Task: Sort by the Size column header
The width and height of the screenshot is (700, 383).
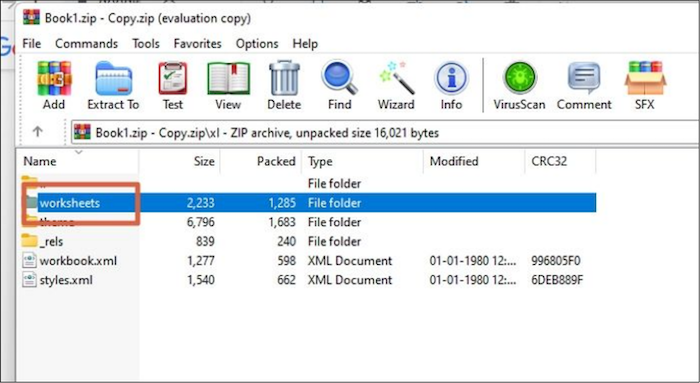Action: [x=179, y=161]
